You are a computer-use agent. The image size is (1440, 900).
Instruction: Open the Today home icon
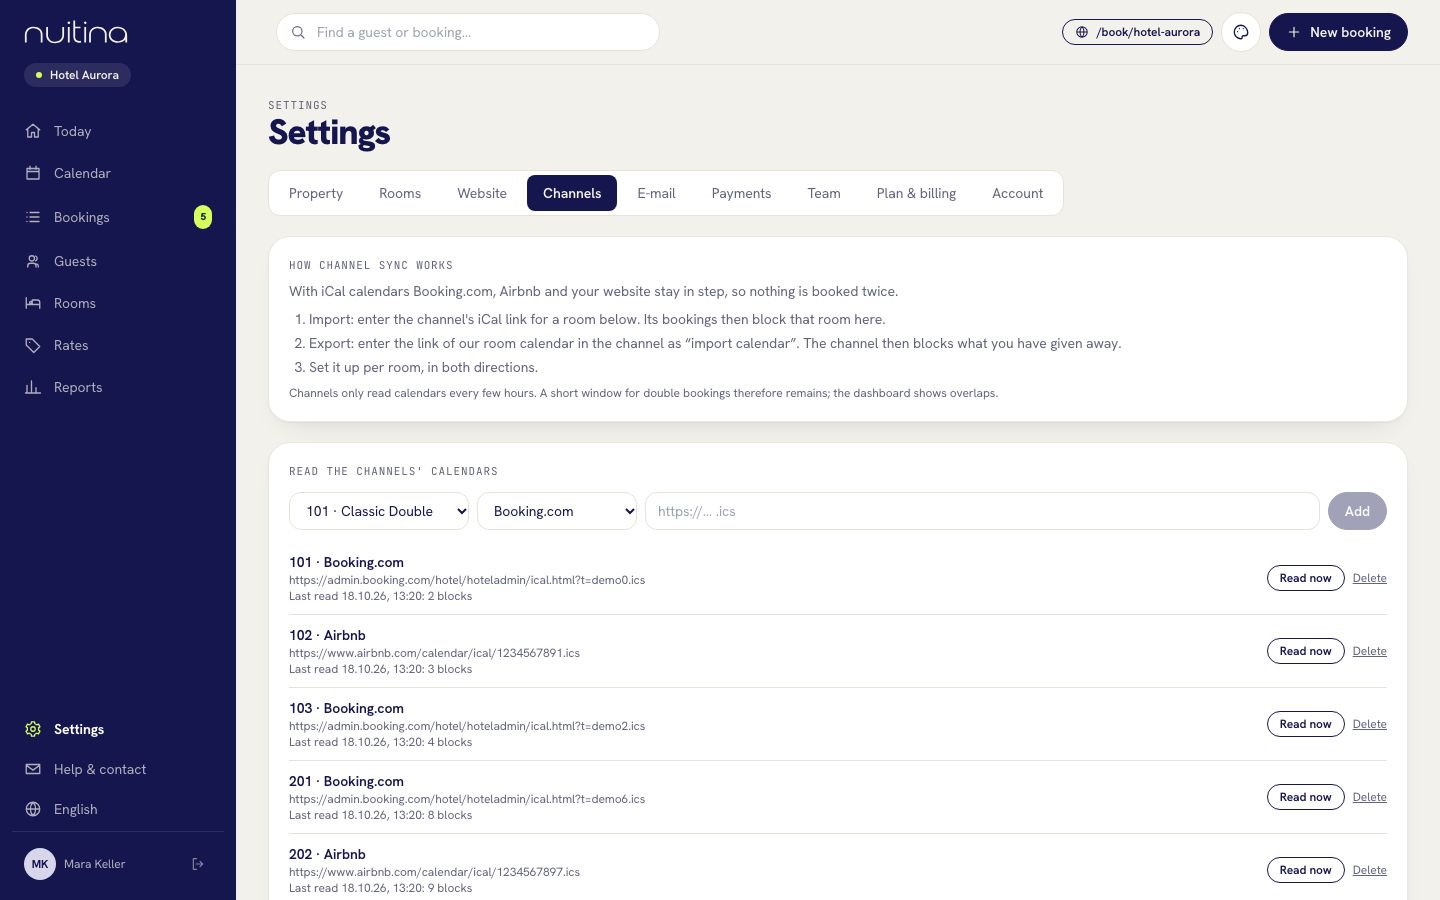tap(33, 131)
